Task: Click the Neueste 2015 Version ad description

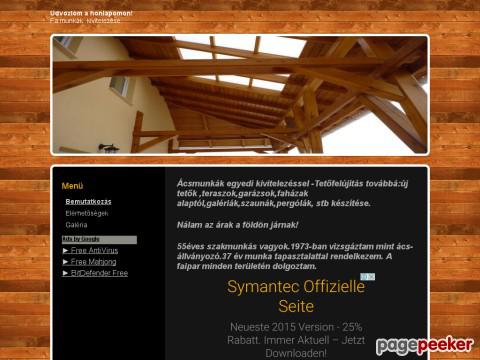Action: [x=296, y=340]
